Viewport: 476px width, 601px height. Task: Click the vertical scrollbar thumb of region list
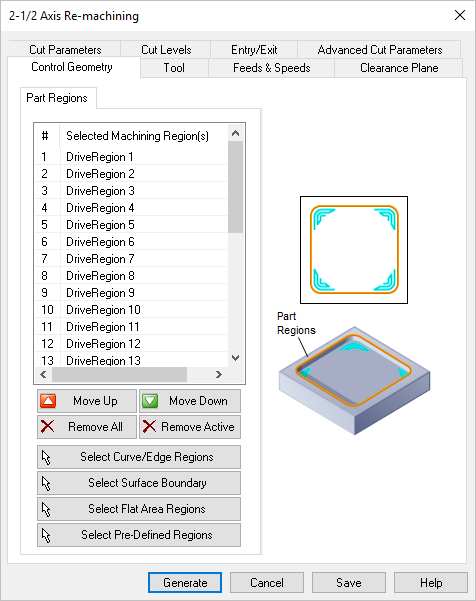coord(236,187)
